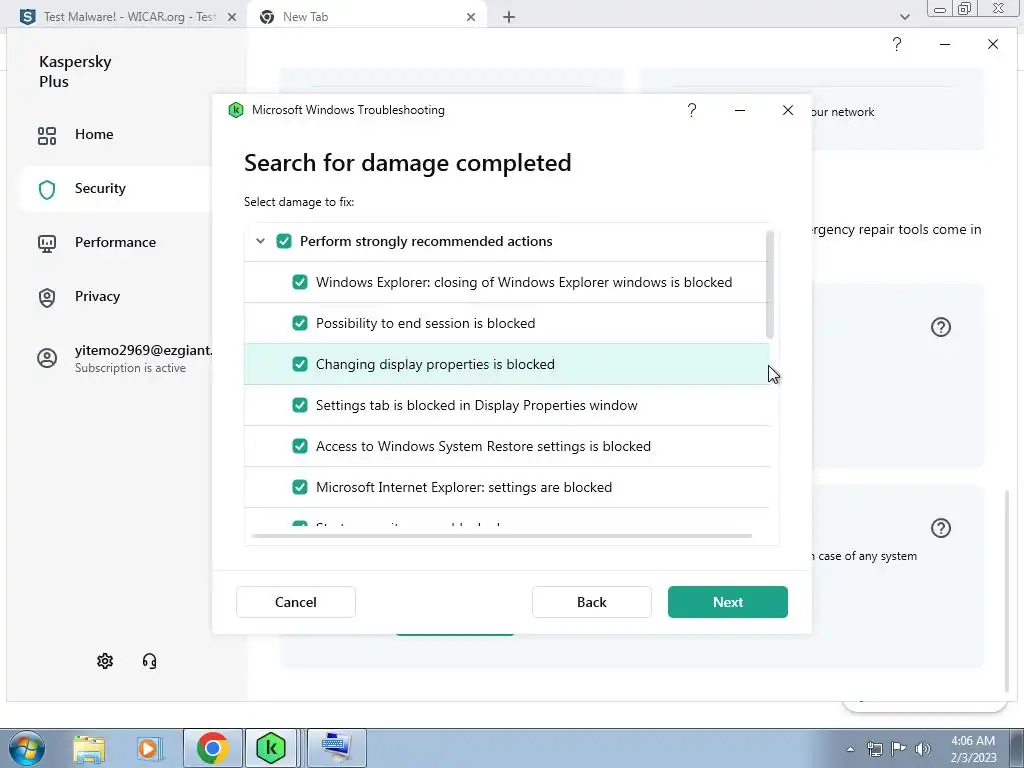Launch Windows Media Player from taskbar
1024x768 pixels.
pyautogui.click(x=149, y=748)
